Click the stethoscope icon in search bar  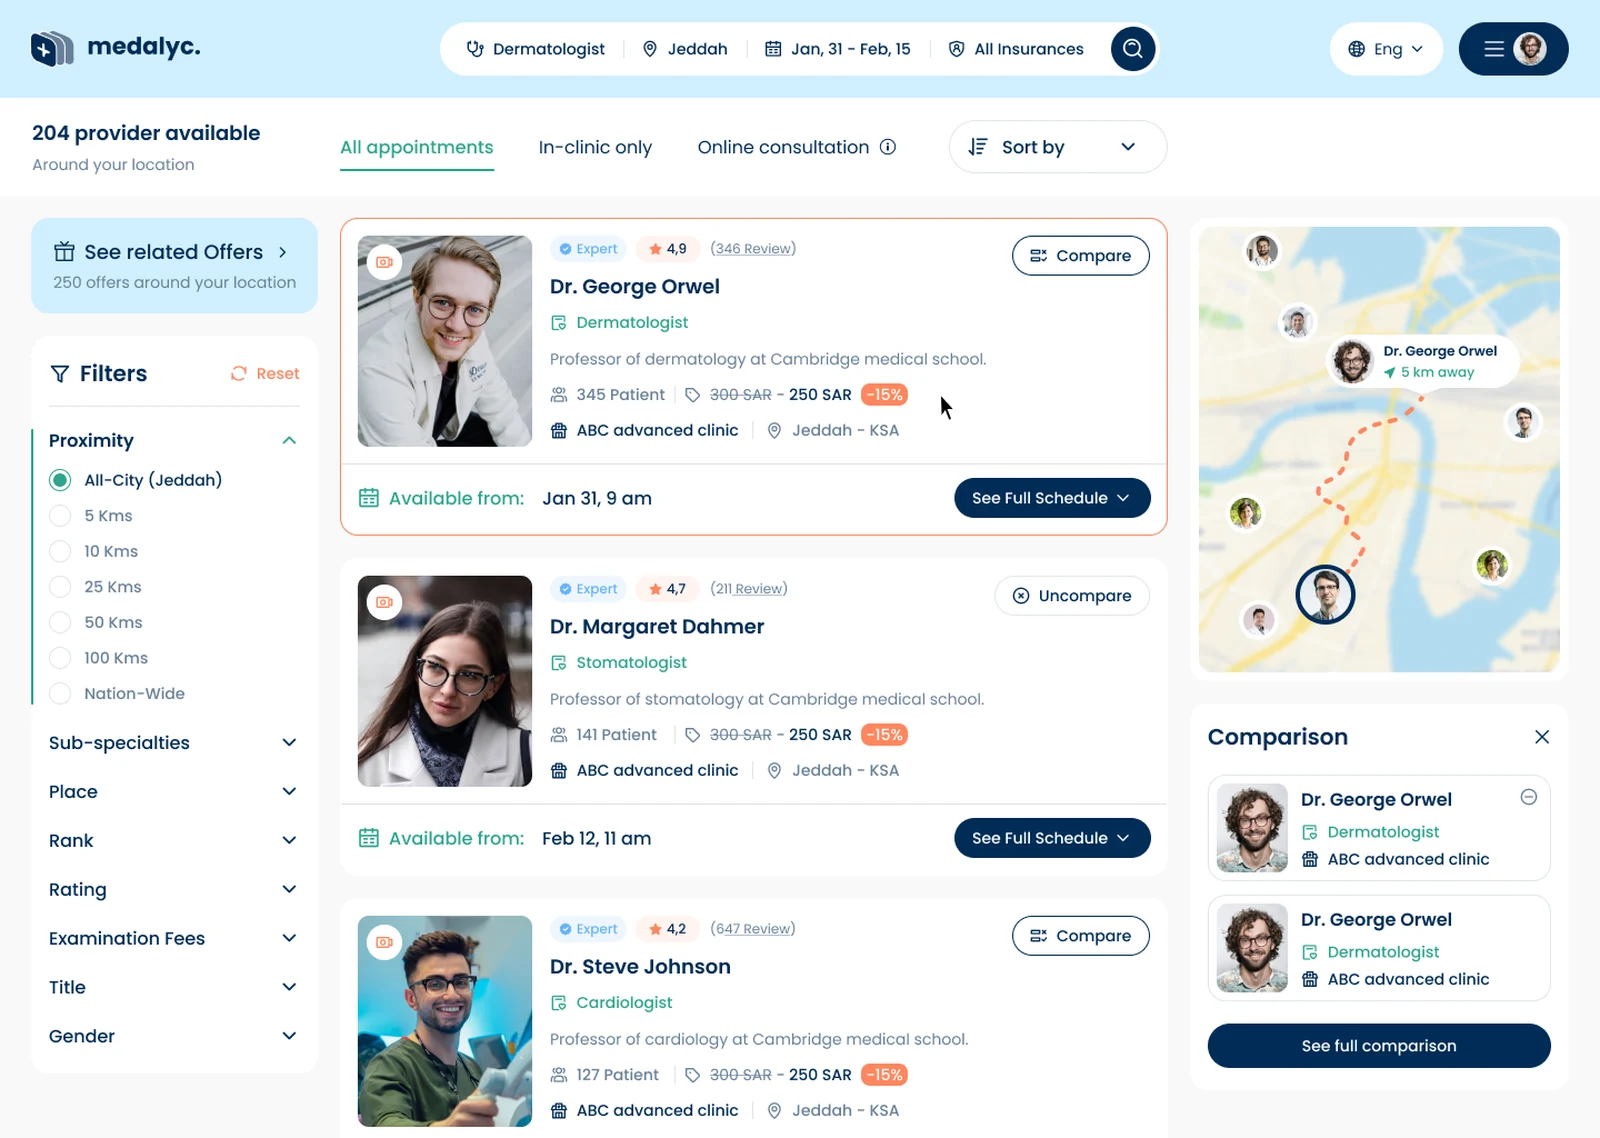[475, 49]
